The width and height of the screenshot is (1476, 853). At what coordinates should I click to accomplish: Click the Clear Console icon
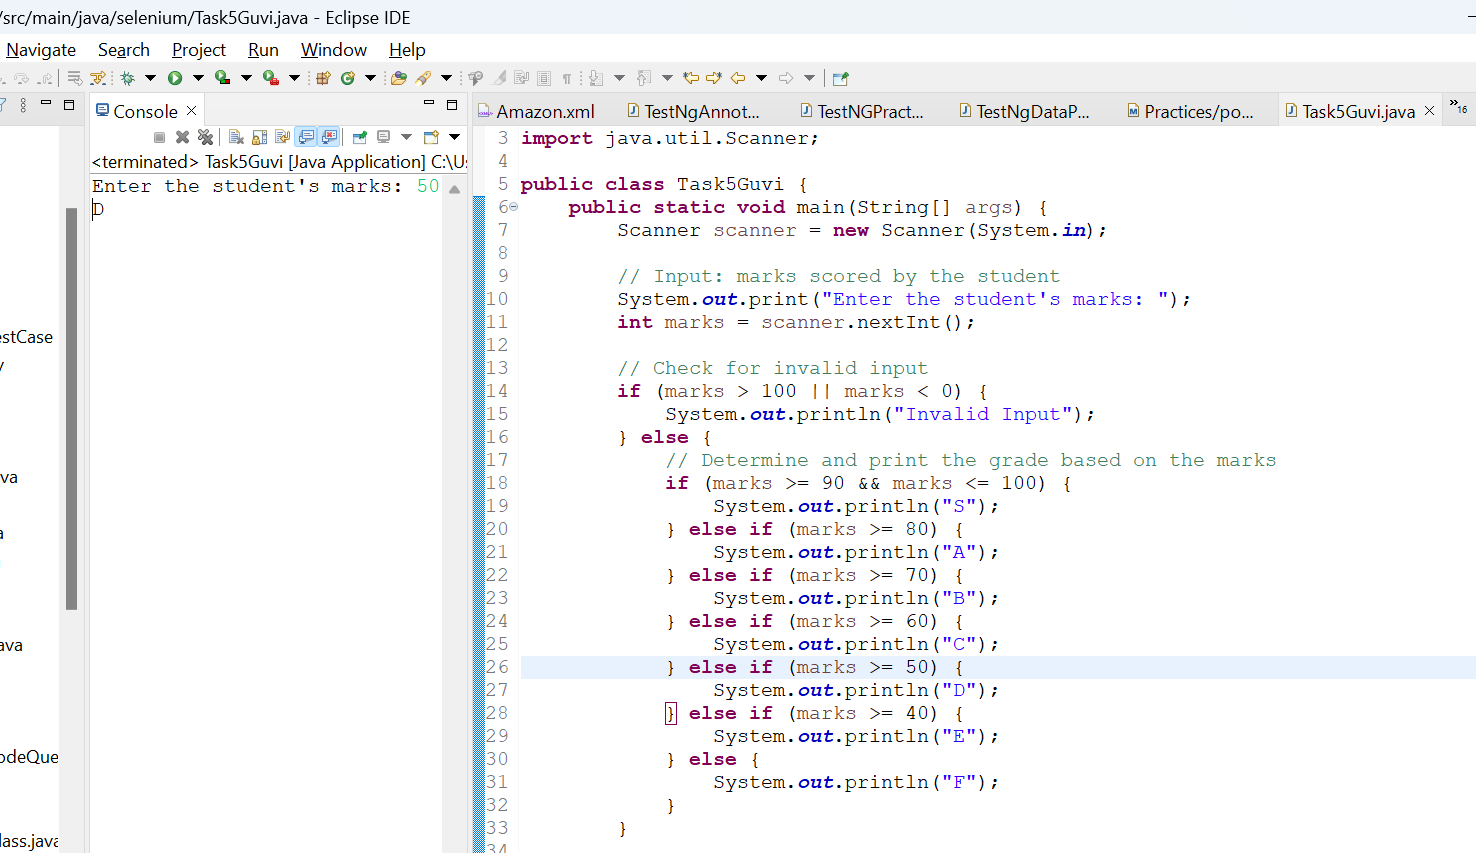point(236,137)
